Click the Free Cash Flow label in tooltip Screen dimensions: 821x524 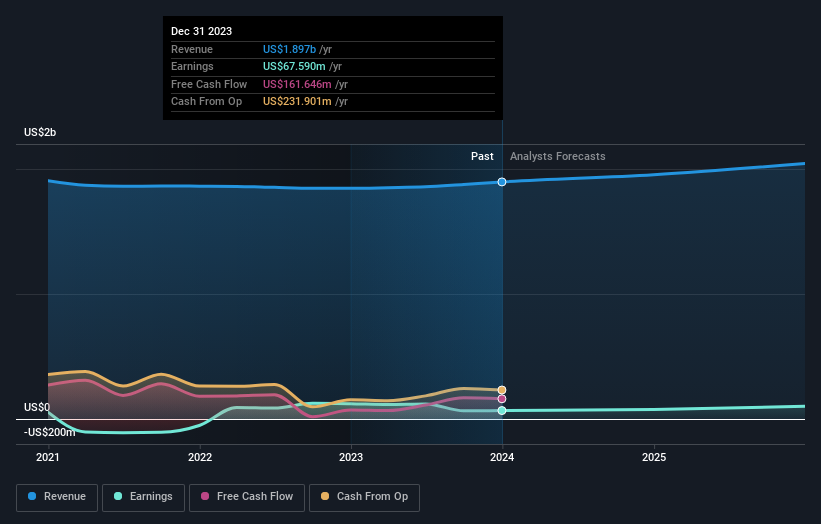(x=209, y=84)
